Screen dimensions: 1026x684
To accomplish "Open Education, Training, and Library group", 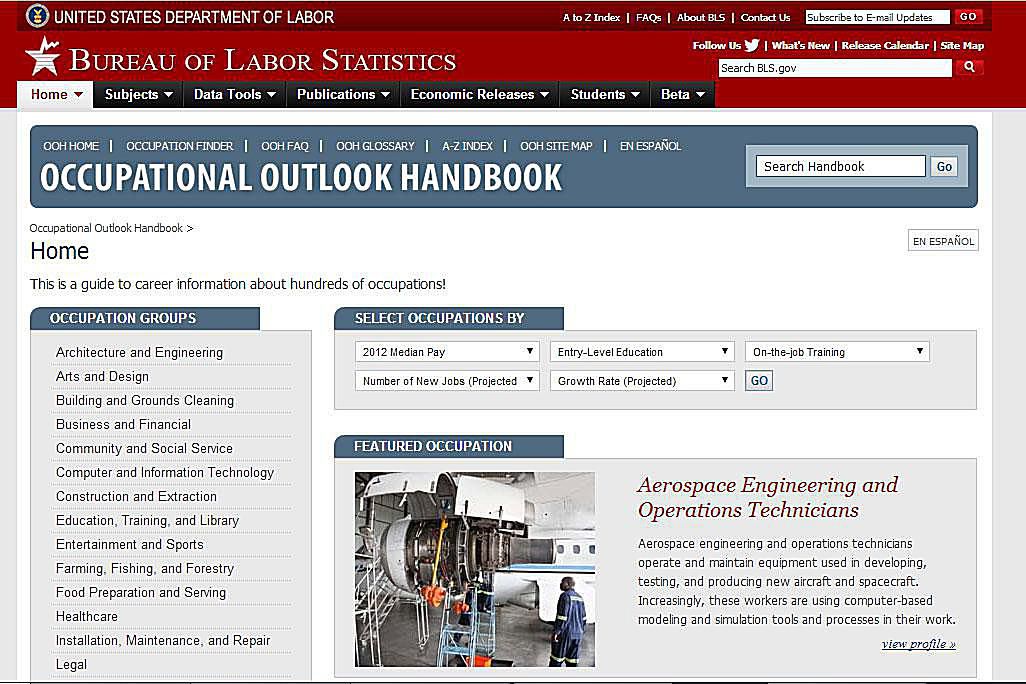I will (147, 520).
